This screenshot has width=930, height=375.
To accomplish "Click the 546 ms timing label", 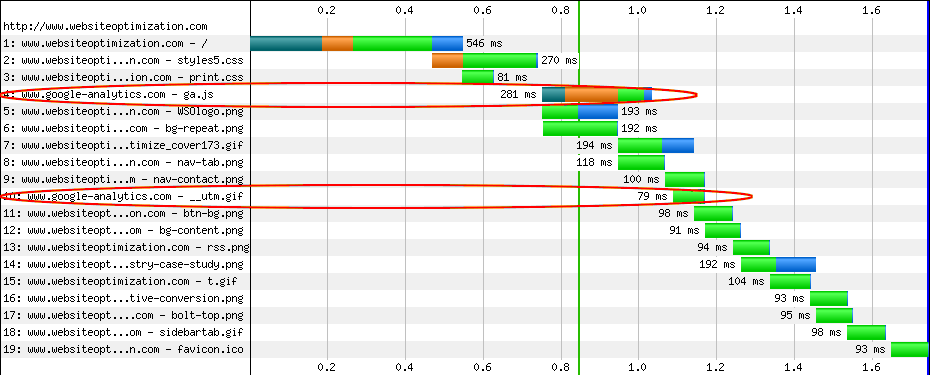I will point(484,43).
